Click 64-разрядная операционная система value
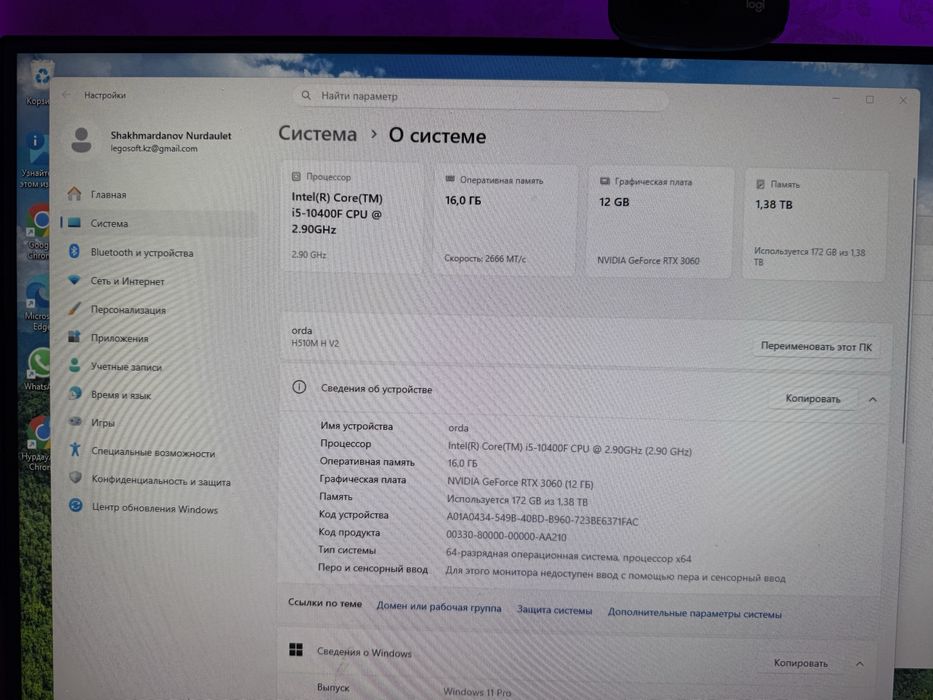The height and width of the screenshot is (700, 933). pos(568,556)
